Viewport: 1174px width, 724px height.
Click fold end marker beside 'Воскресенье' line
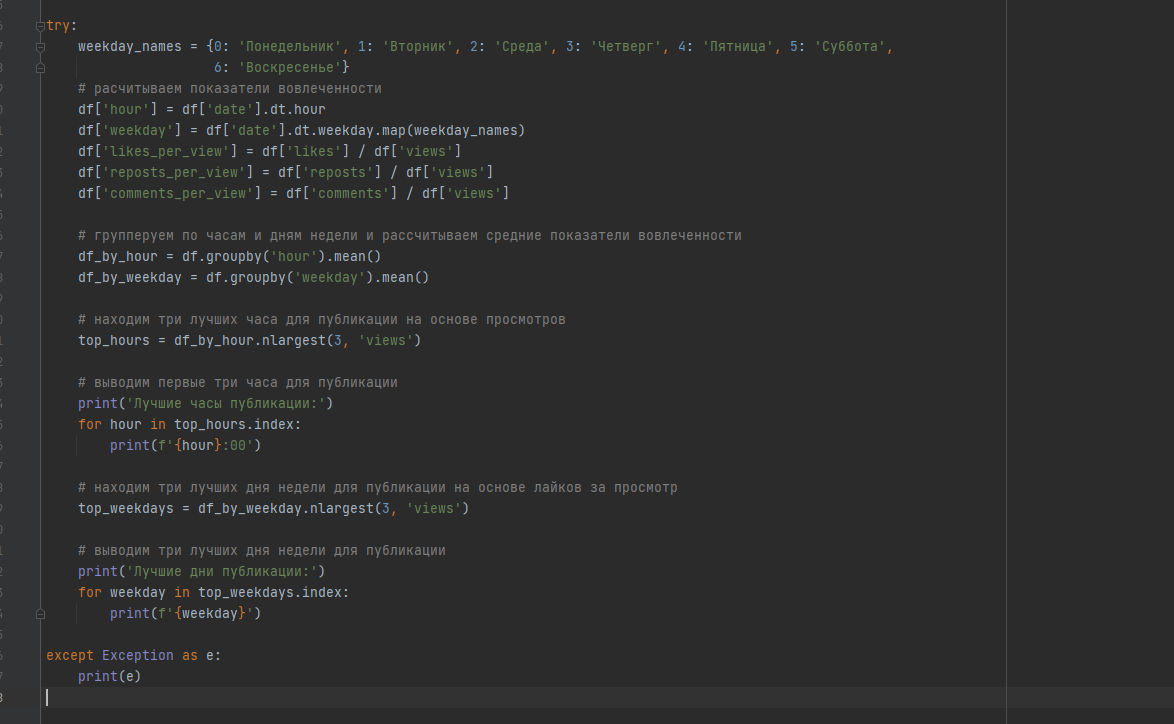(40, 68)
